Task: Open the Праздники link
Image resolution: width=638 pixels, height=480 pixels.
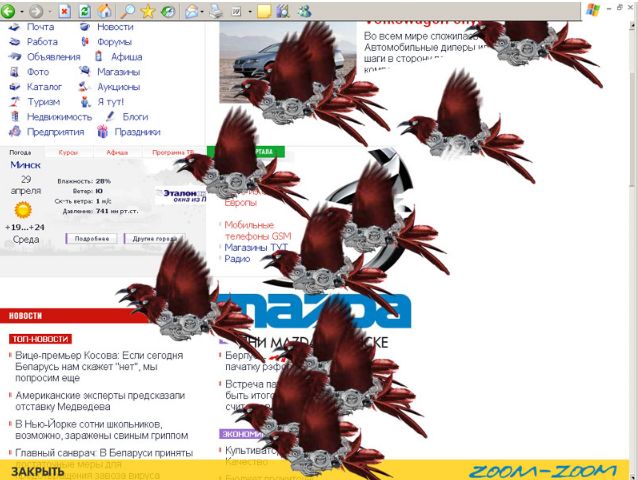Action: (138, 132)
